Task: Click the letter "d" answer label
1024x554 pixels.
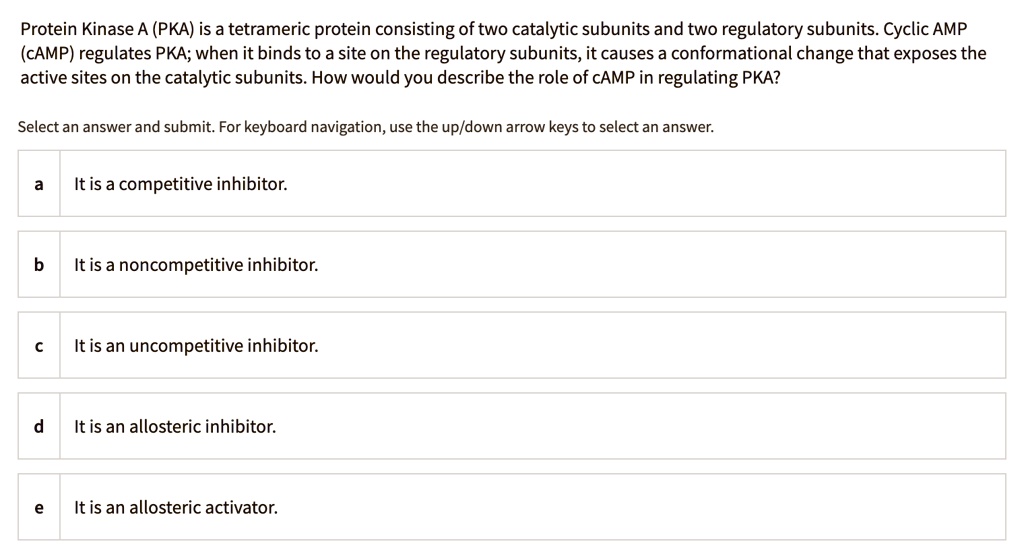Action: click(39, 427)
